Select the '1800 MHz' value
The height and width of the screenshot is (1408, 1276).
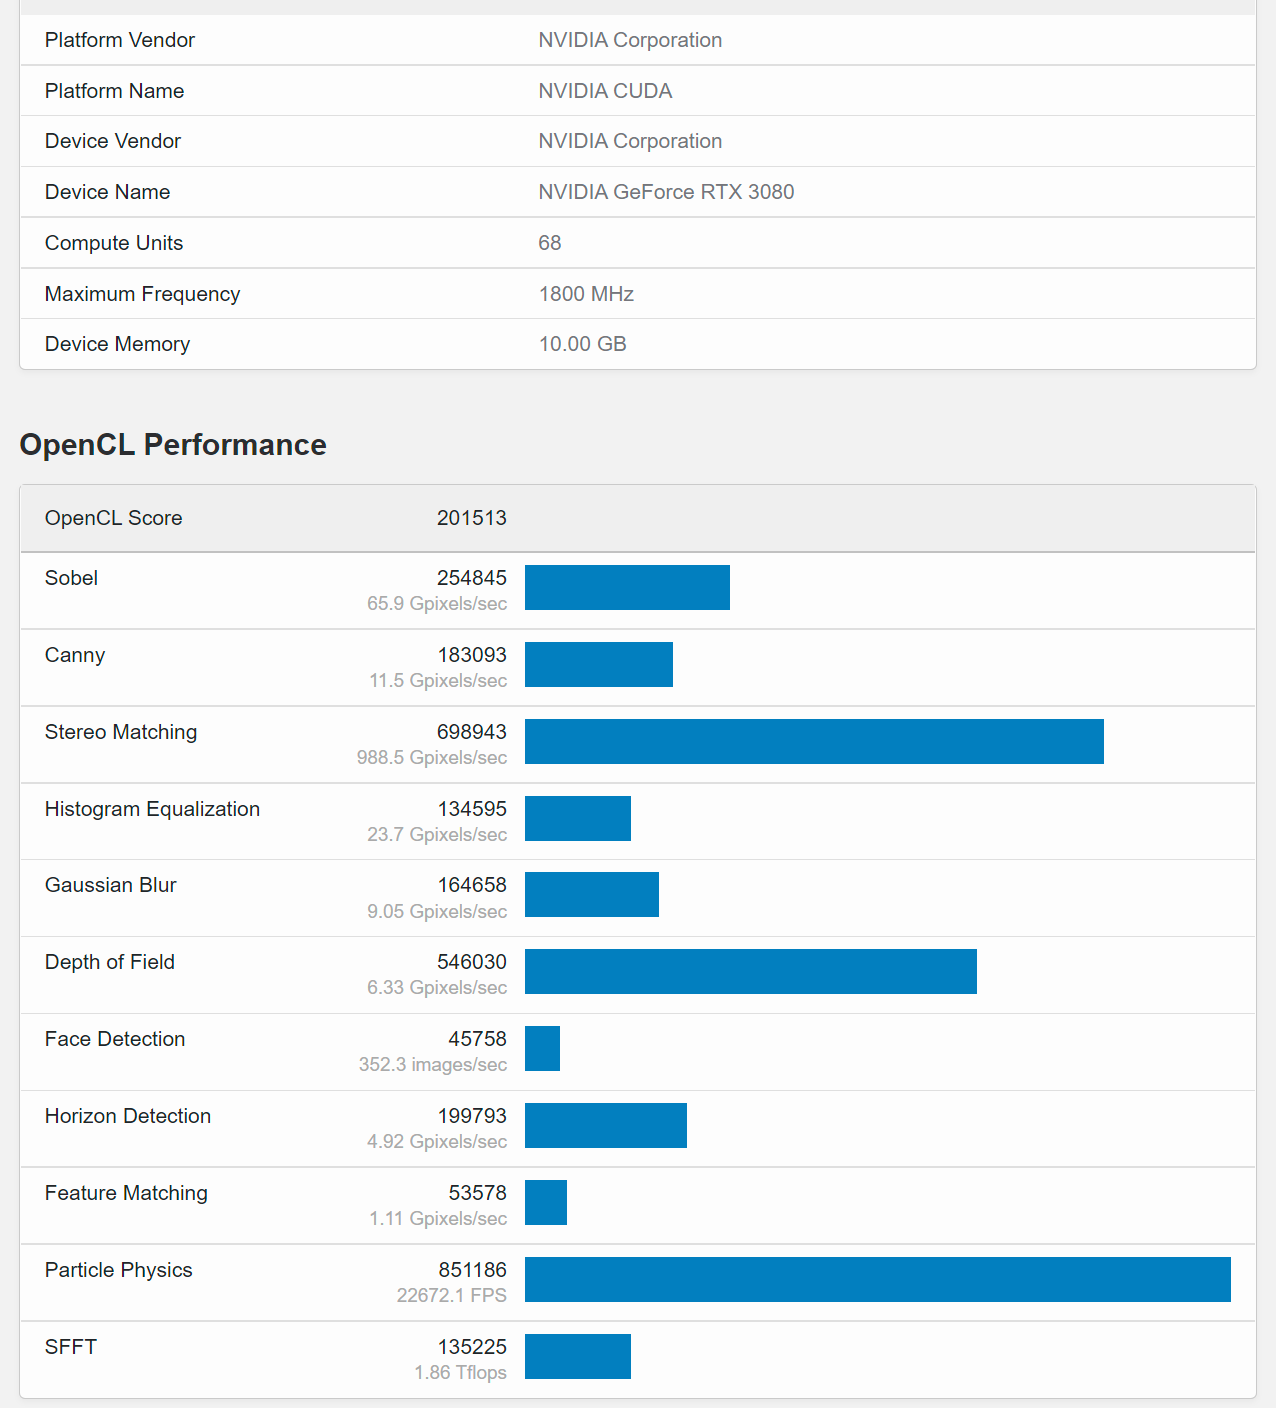(586, 294)
